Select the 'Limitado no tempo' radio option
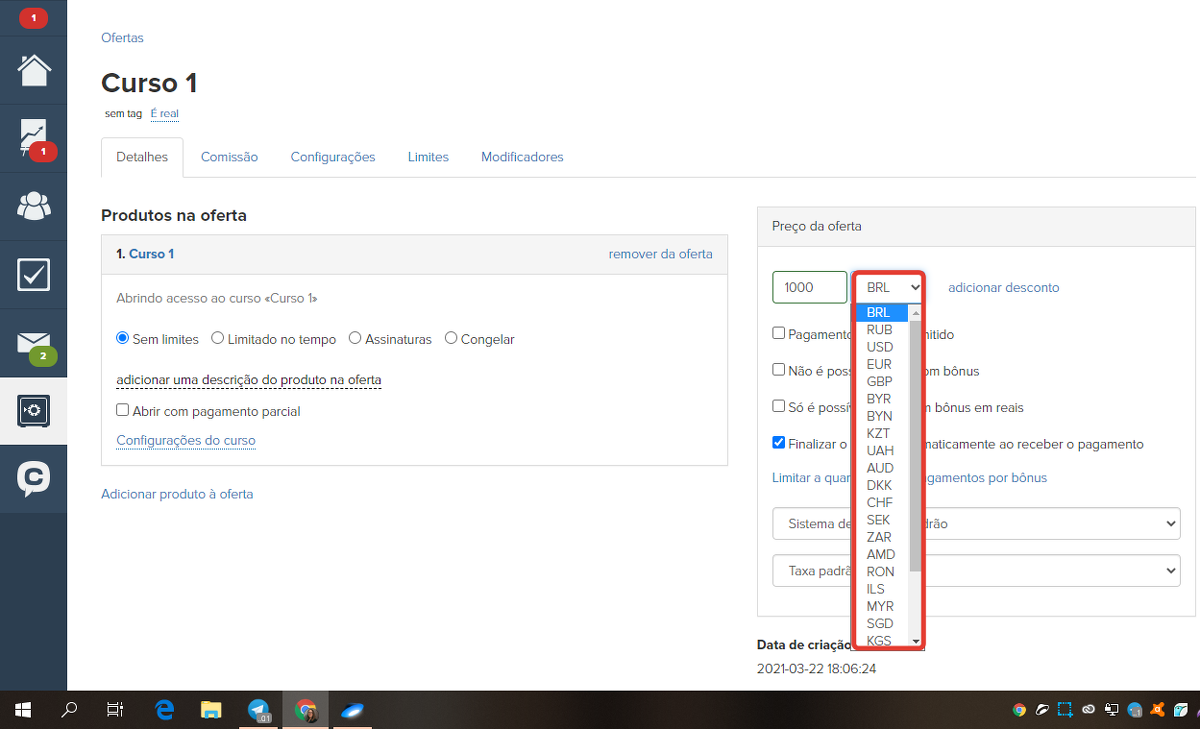 (x=218, y=339)
